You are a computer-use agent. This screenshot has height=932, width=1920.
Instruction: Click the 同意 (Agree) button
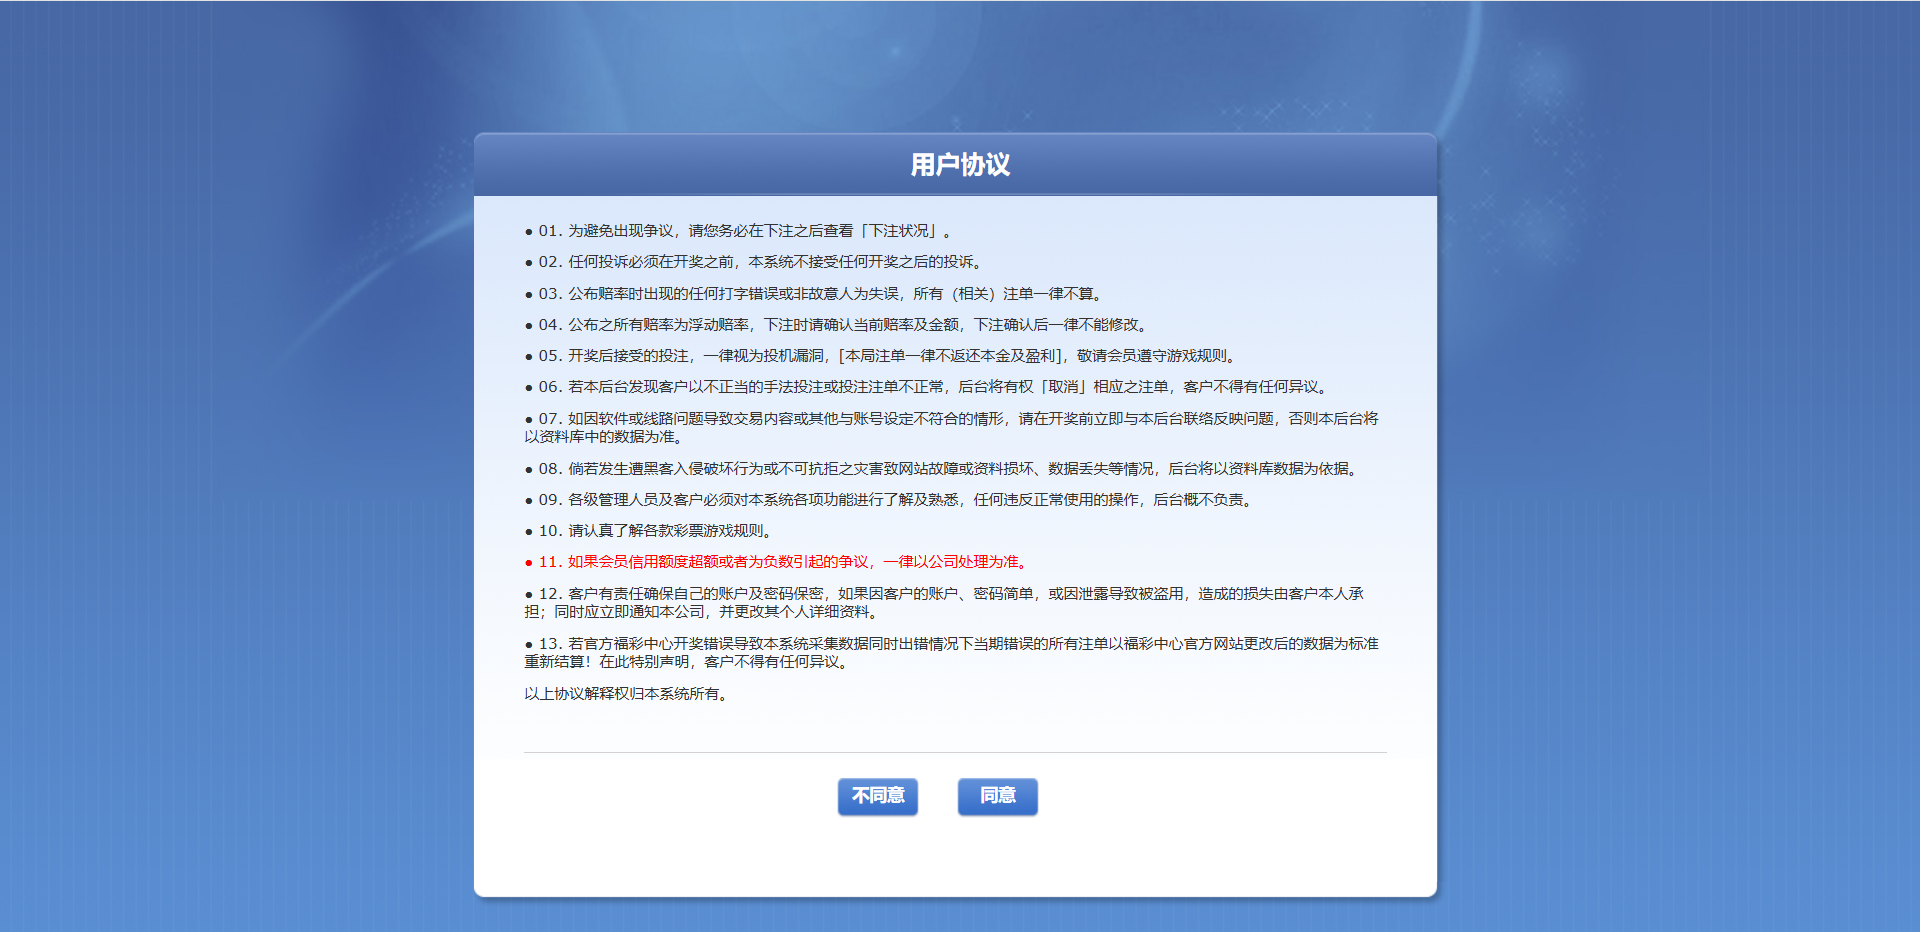997,796
